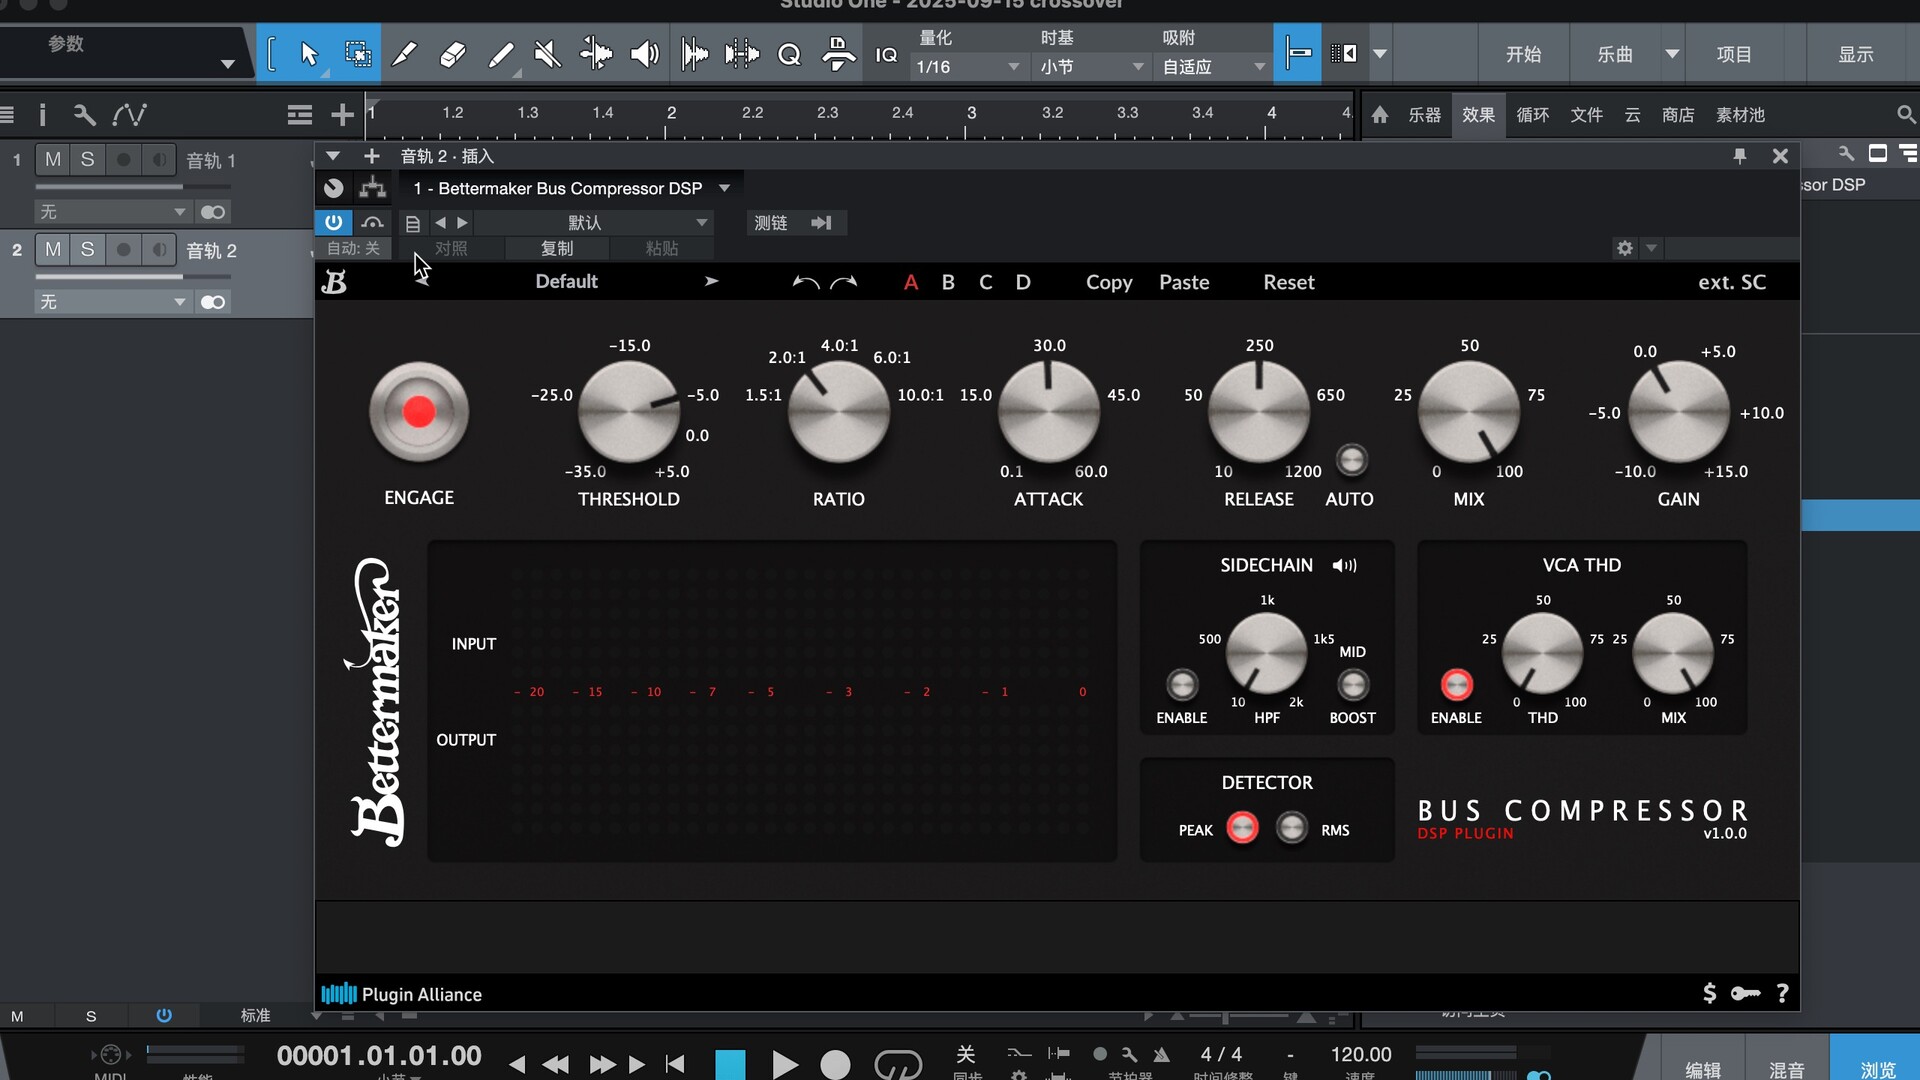Open 音轨 2 input 无 dropdown
This screenshot has width=1920, height=1080.
pos(113,302)
